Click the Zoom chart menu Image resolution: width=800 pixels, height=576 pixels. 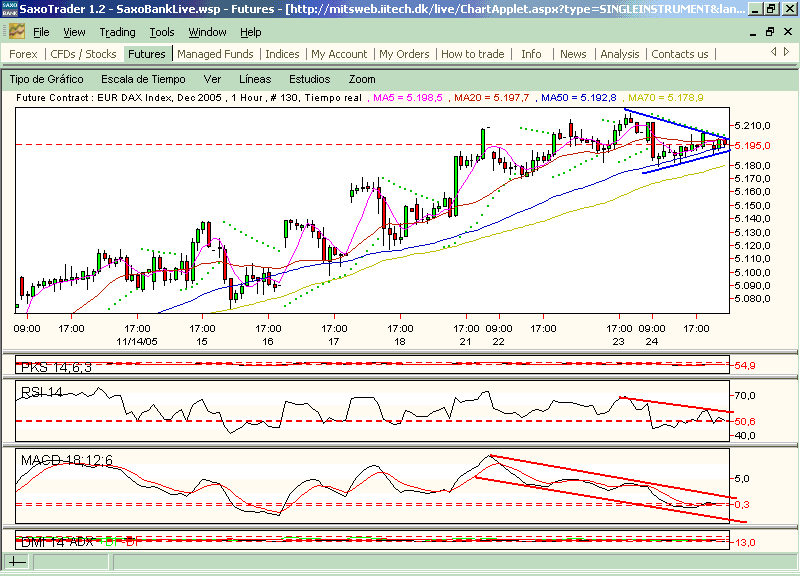pyautogui.click(x=362, y=80)
